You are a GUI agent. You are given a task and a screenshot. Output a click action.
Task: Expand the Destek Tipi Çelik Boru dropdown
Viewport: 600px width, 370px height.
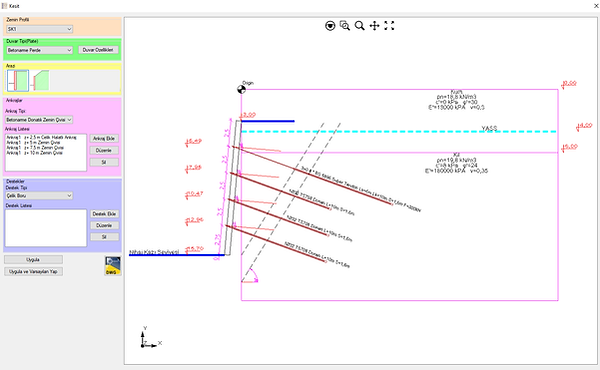[39, 196]
